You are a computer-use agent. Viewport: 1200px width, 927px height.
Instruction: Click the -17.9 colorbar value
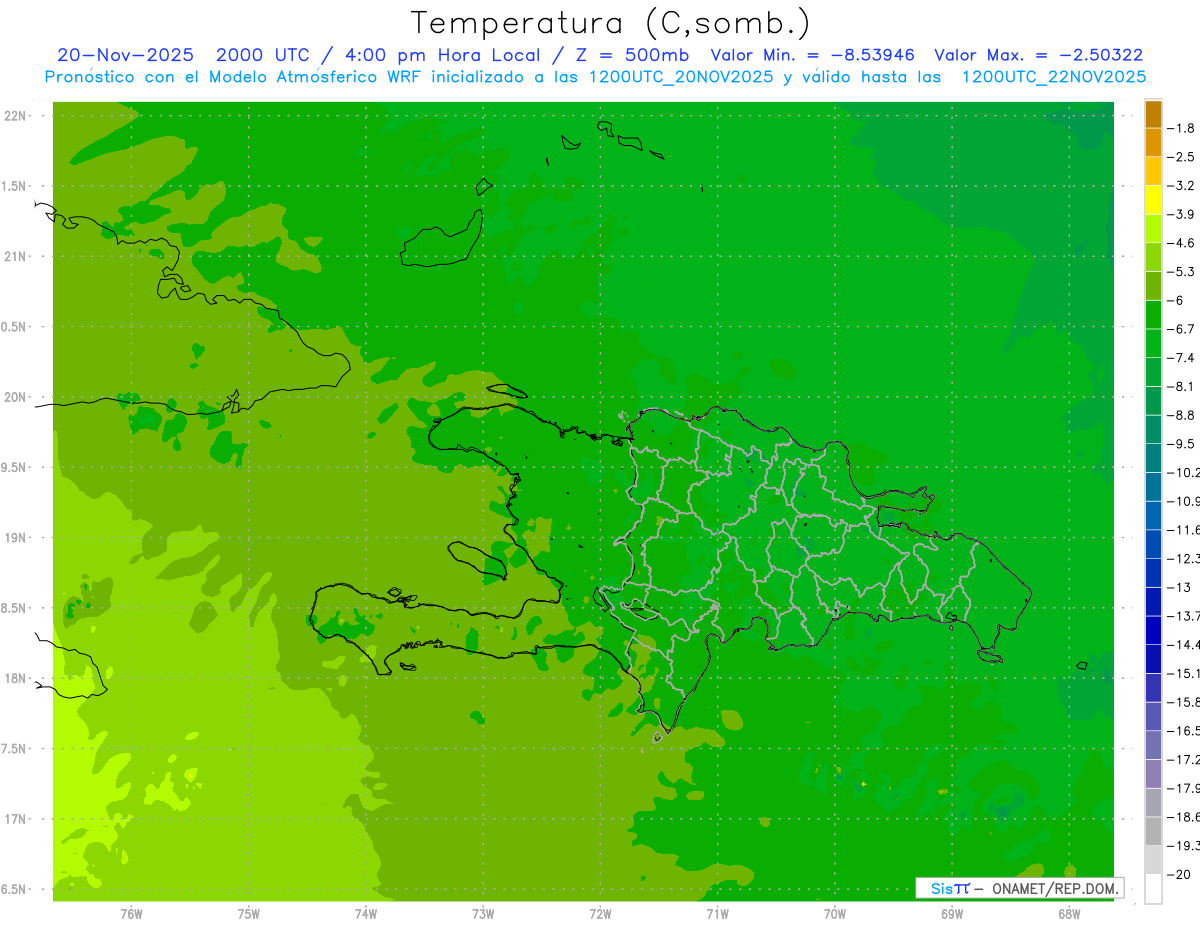pyautogui.click(x=1185, y=788)
